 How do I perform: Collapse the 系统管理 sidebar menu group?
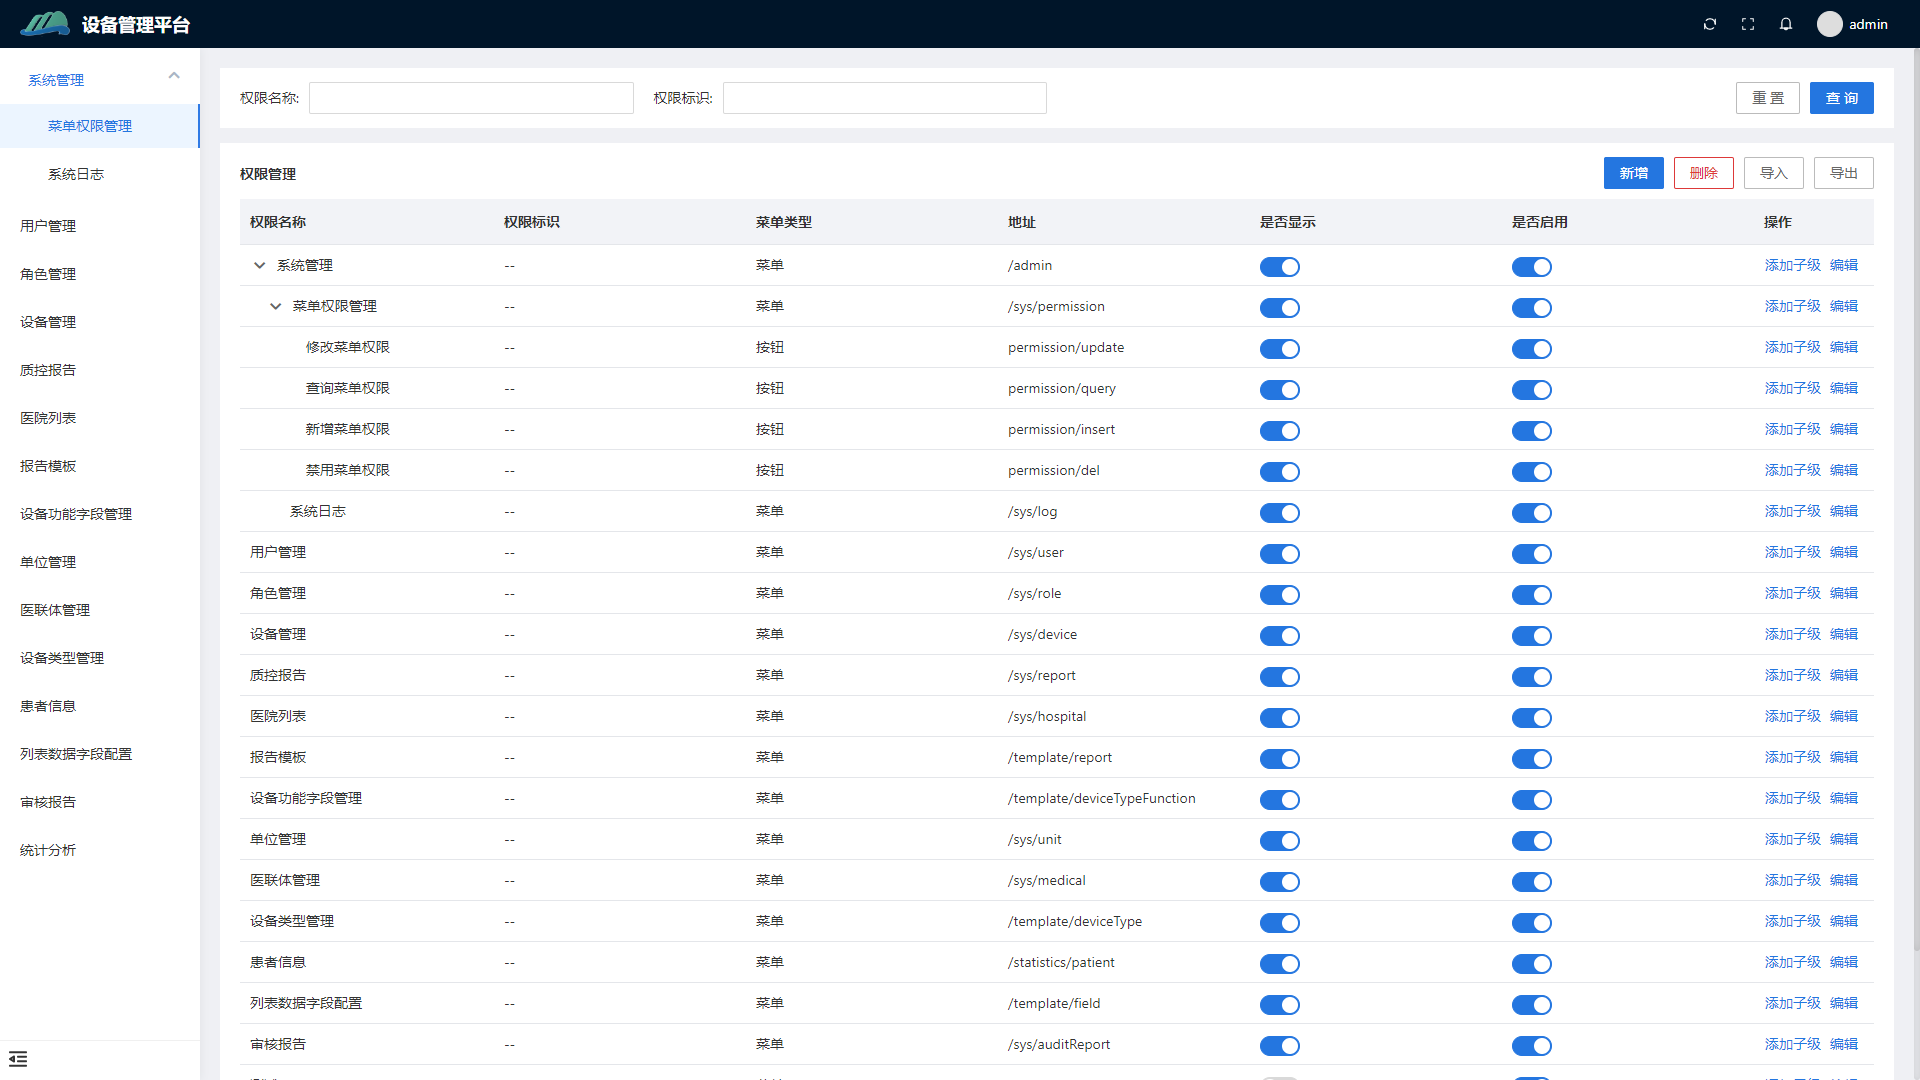coord(174,76)
